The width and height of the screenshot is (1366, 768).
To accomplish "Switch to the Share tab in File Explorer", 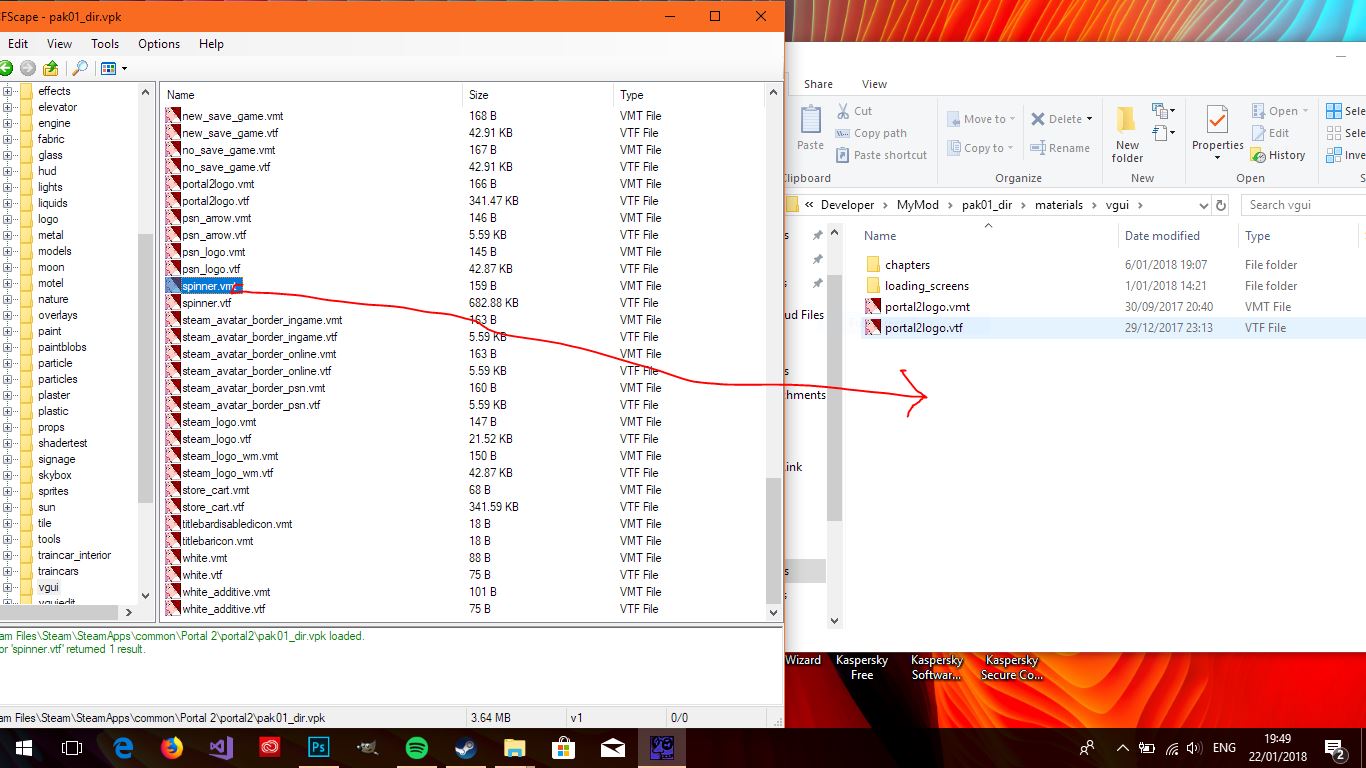I will [x=818, y=84].
